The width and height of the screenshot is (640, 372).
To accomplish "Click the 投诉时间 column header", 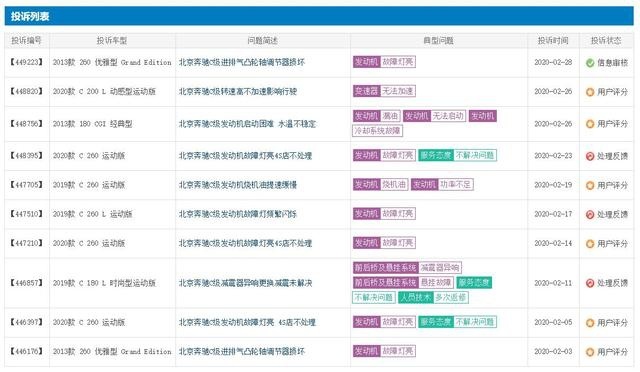I will point(553,40).
